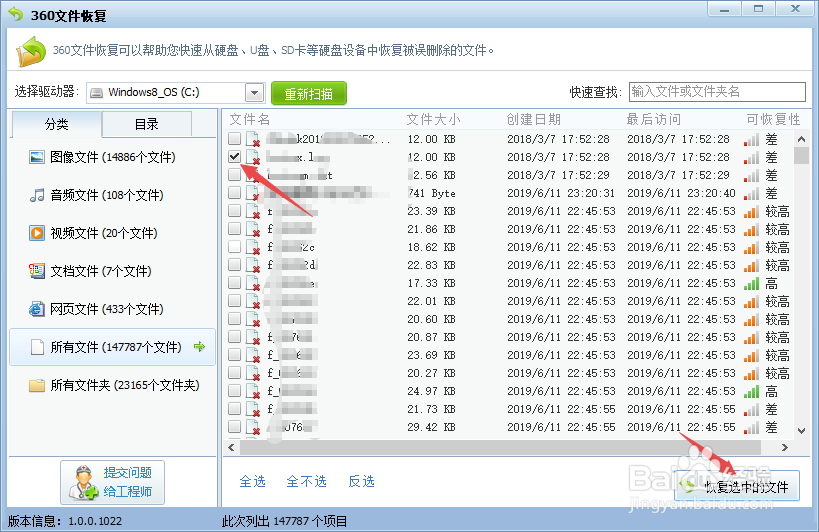Screen dimensions: 819x532
Task: Tick the checkbox of the 23.39 KB file
Action: 235,210
